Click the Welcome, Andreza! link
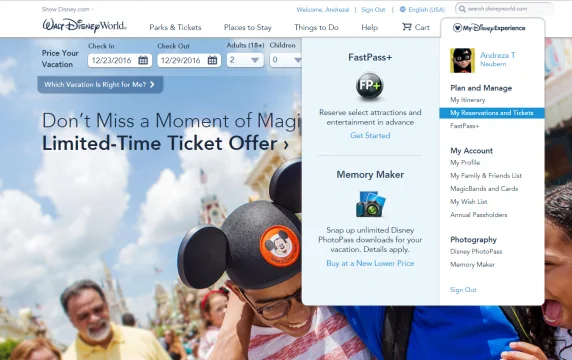The width and height of the screenshot is (572, 360). (322, 10)
